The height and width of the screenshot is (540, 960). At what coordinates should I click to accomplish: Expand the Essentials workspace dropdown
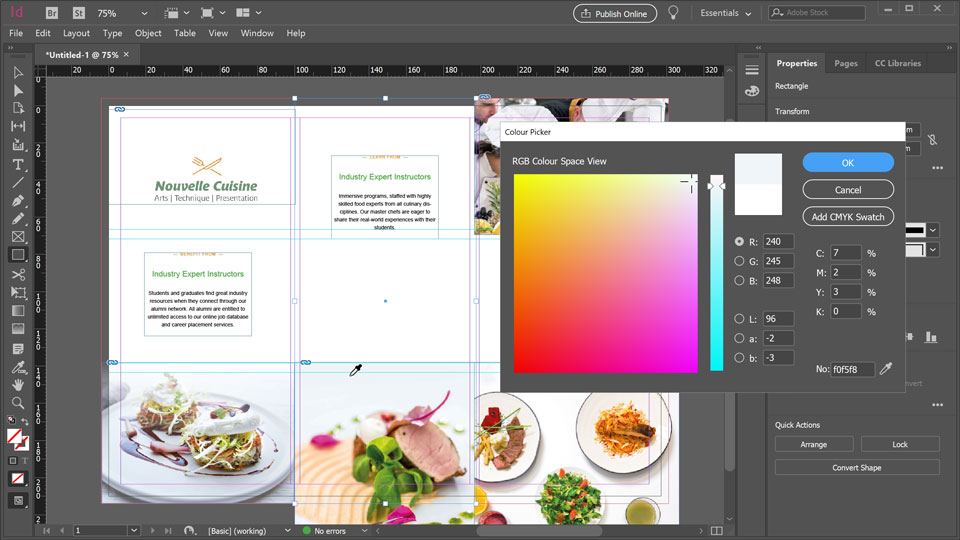tap(726, 14)
